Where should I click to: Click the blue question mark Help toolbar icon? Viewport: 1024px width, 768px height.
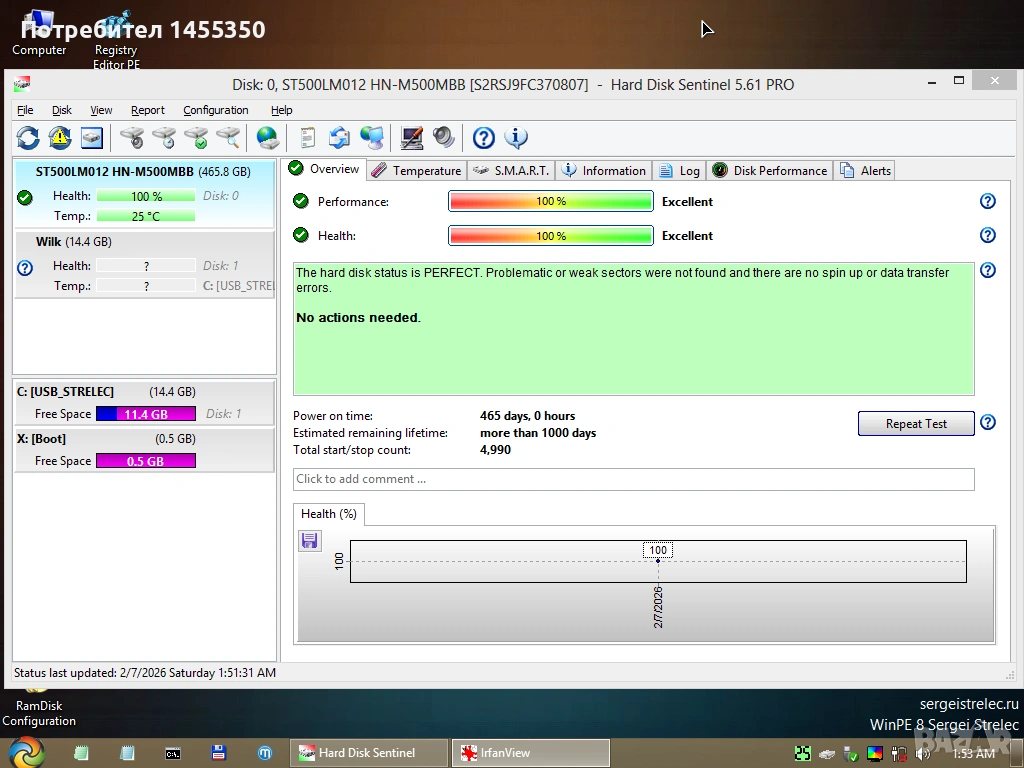(484, 138)
